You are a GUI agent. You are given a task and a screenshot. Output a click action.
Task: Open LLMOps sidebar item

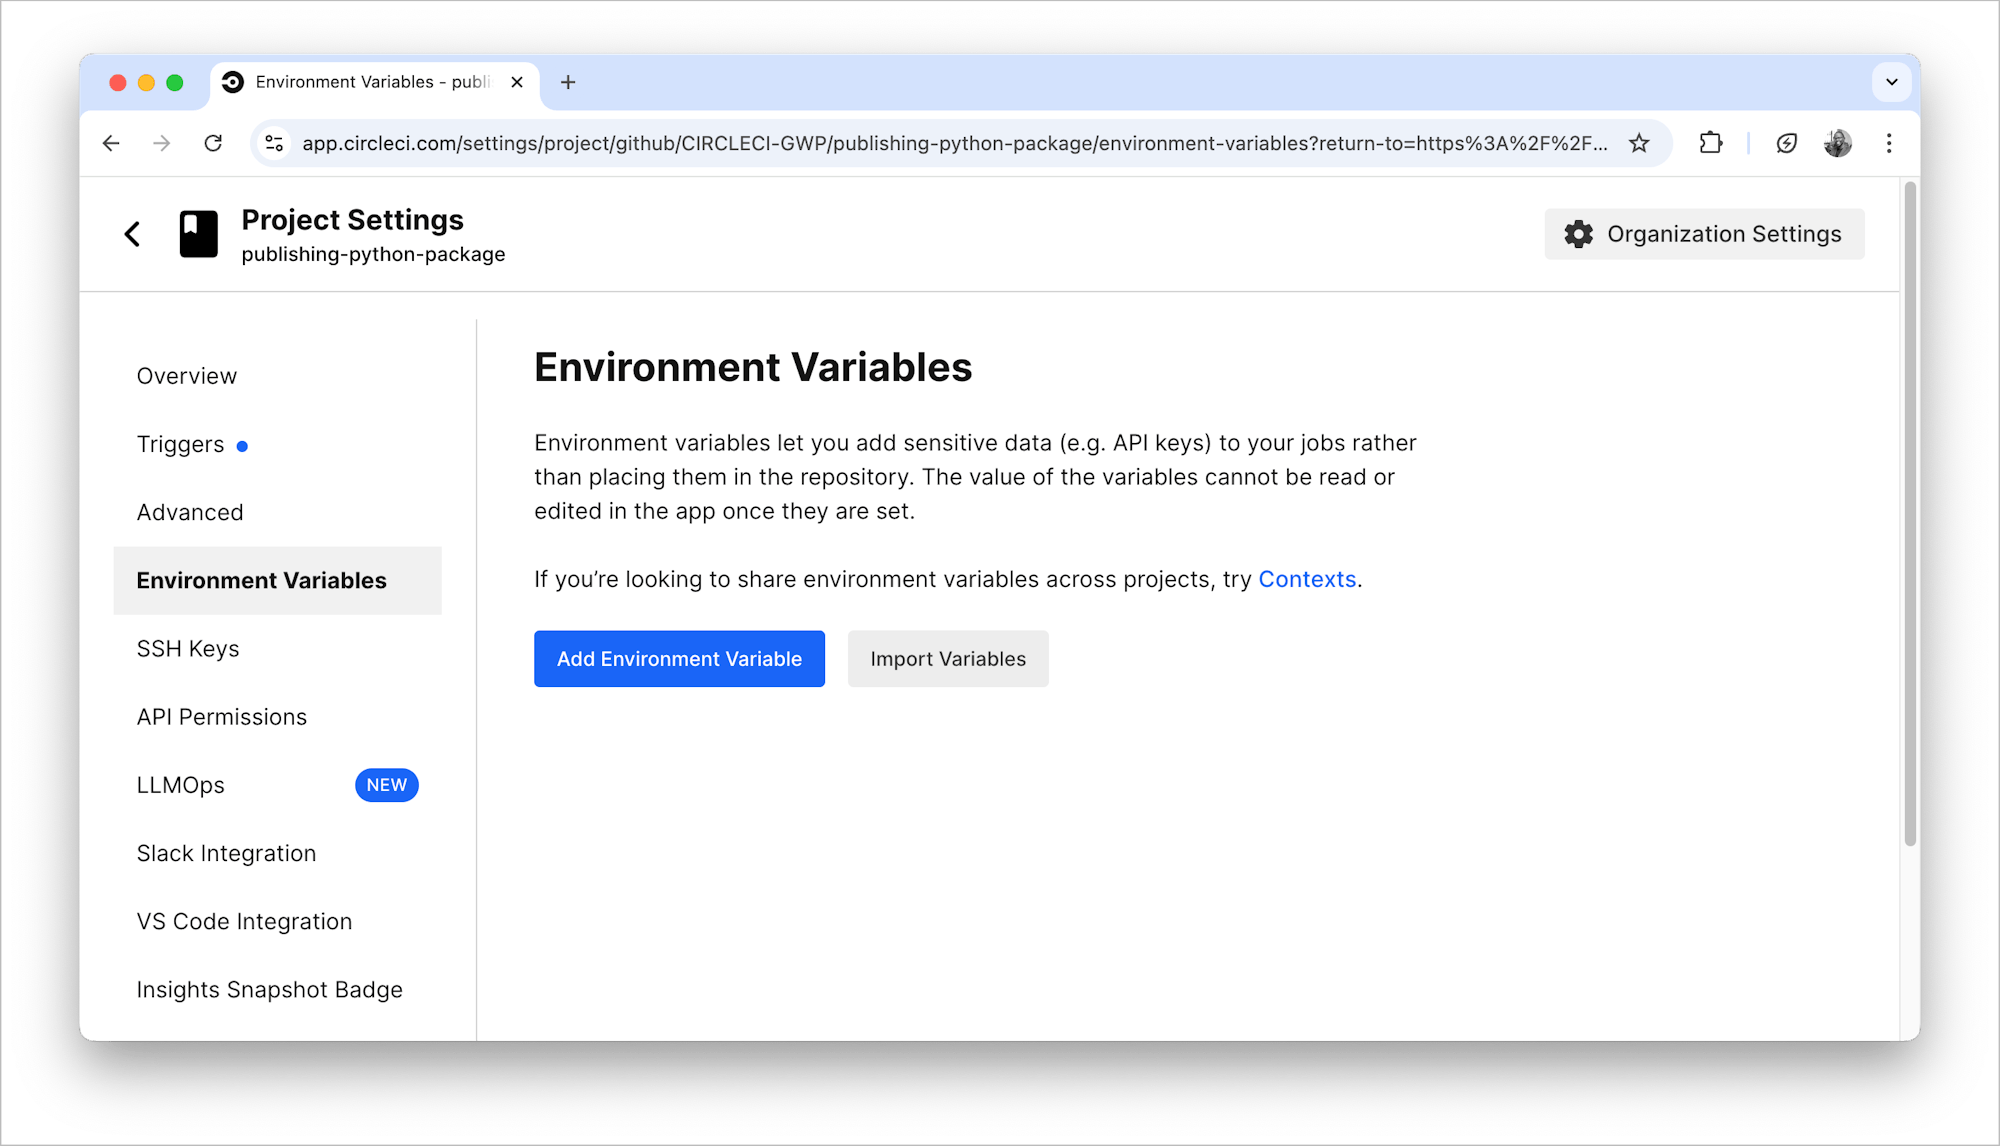pyautogui.click(x=181, y=785)
